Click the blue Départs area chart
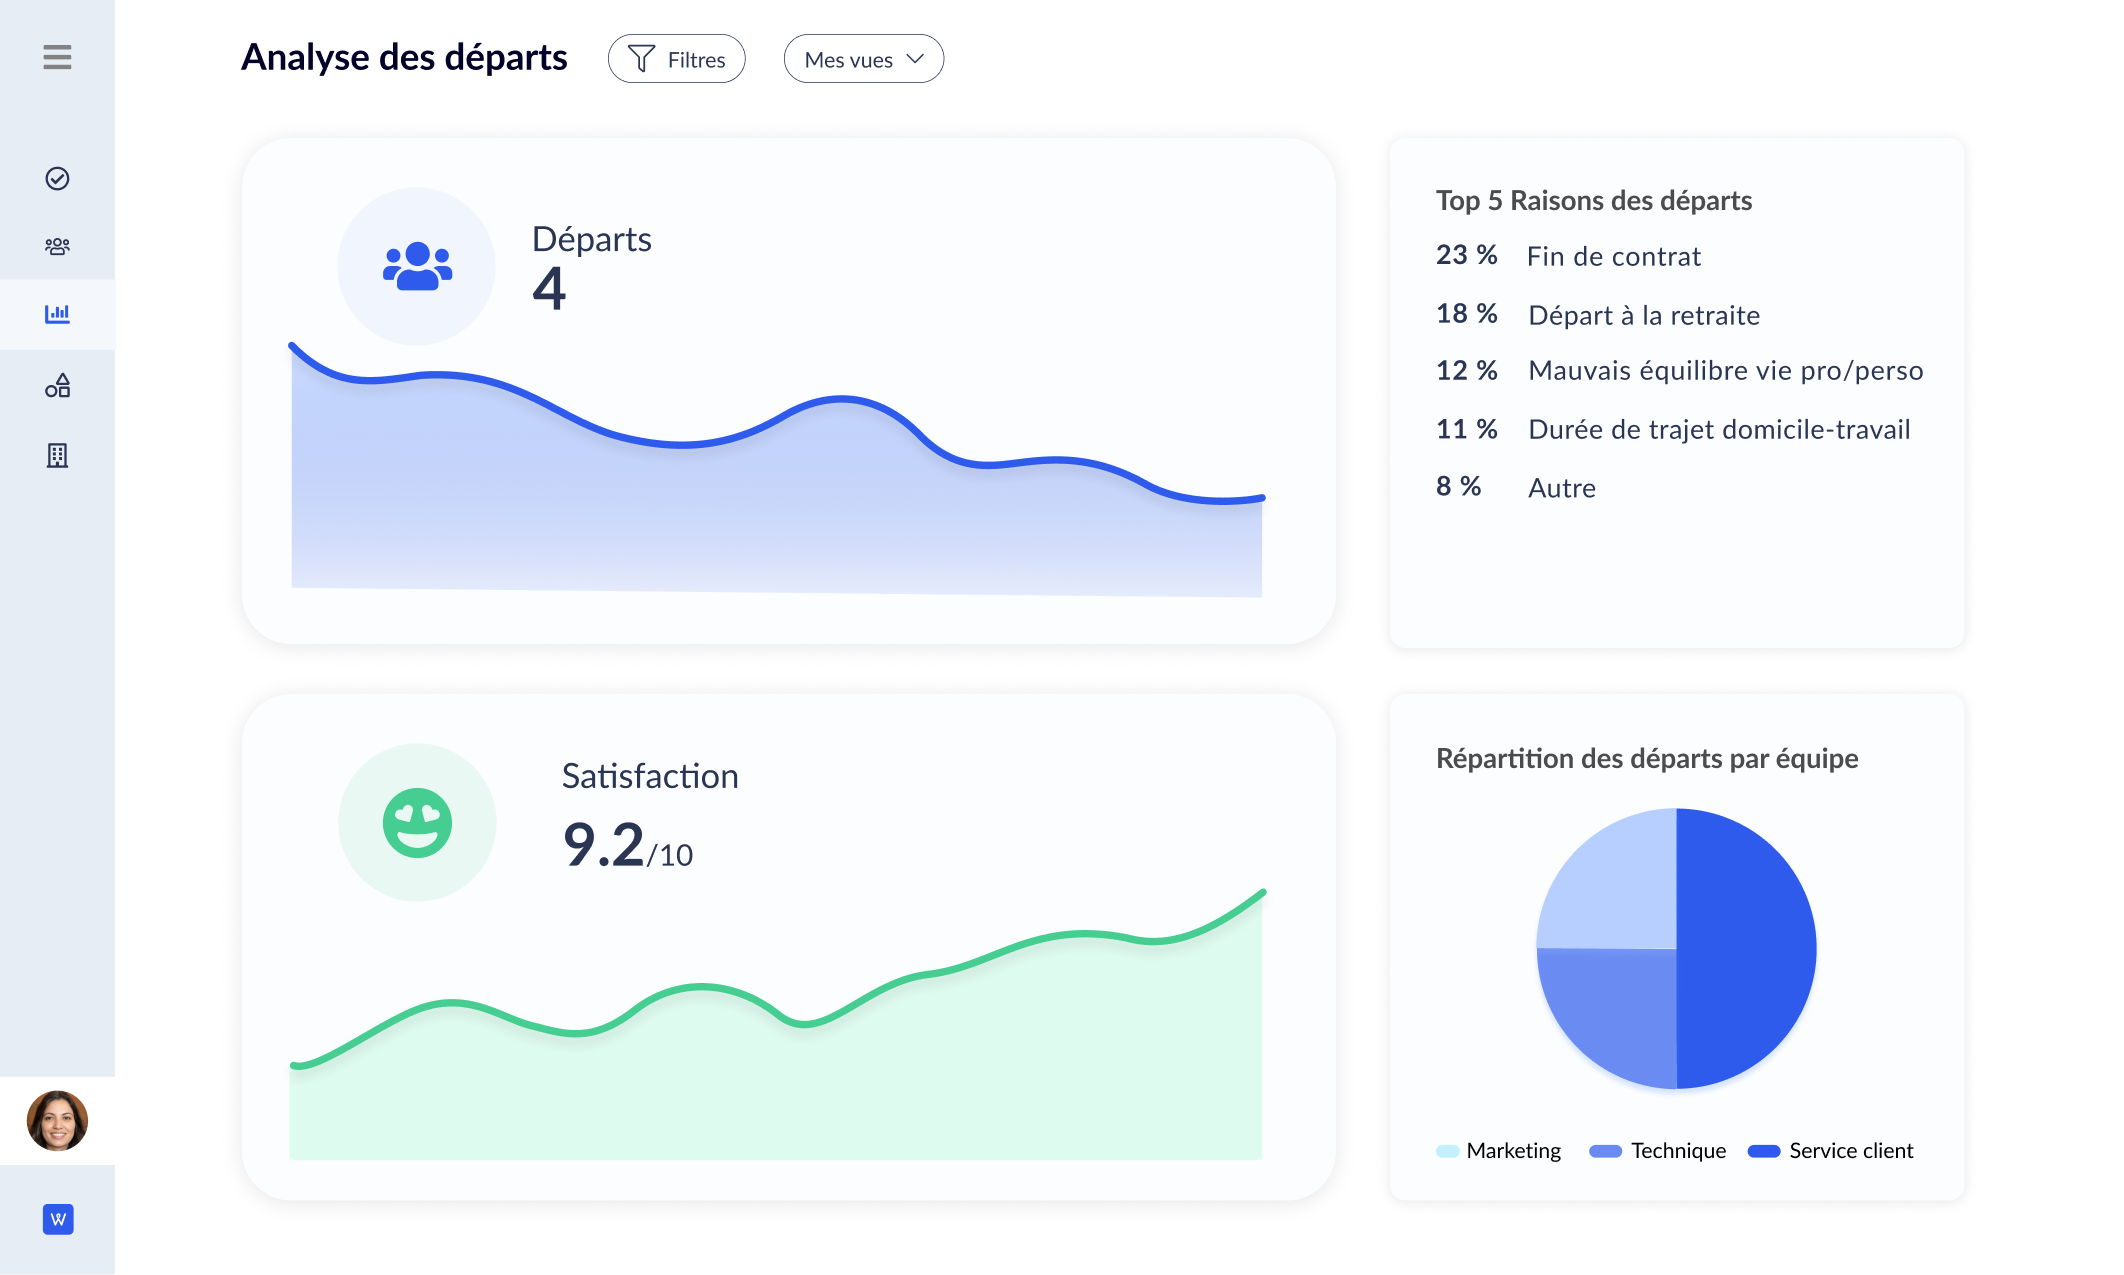The width and height of the screenshot is (2124, 1275). coord(776,500)
